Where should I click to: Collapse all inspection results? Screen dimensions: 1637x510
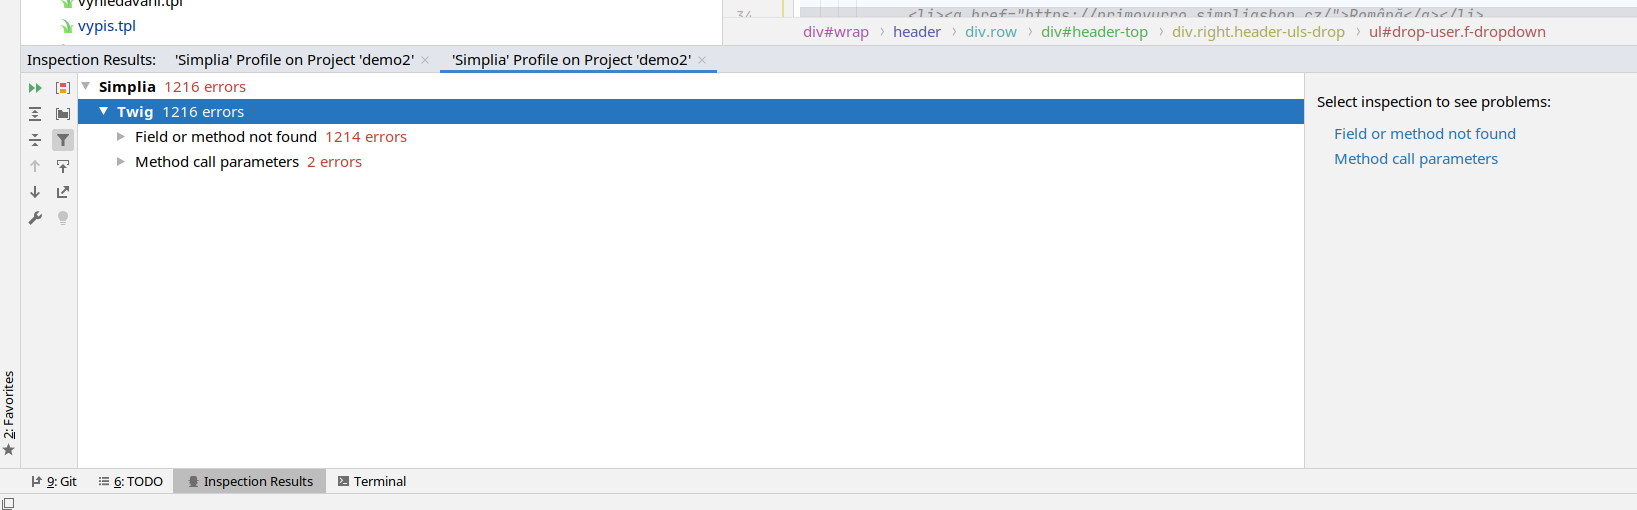tap(35, 140)
